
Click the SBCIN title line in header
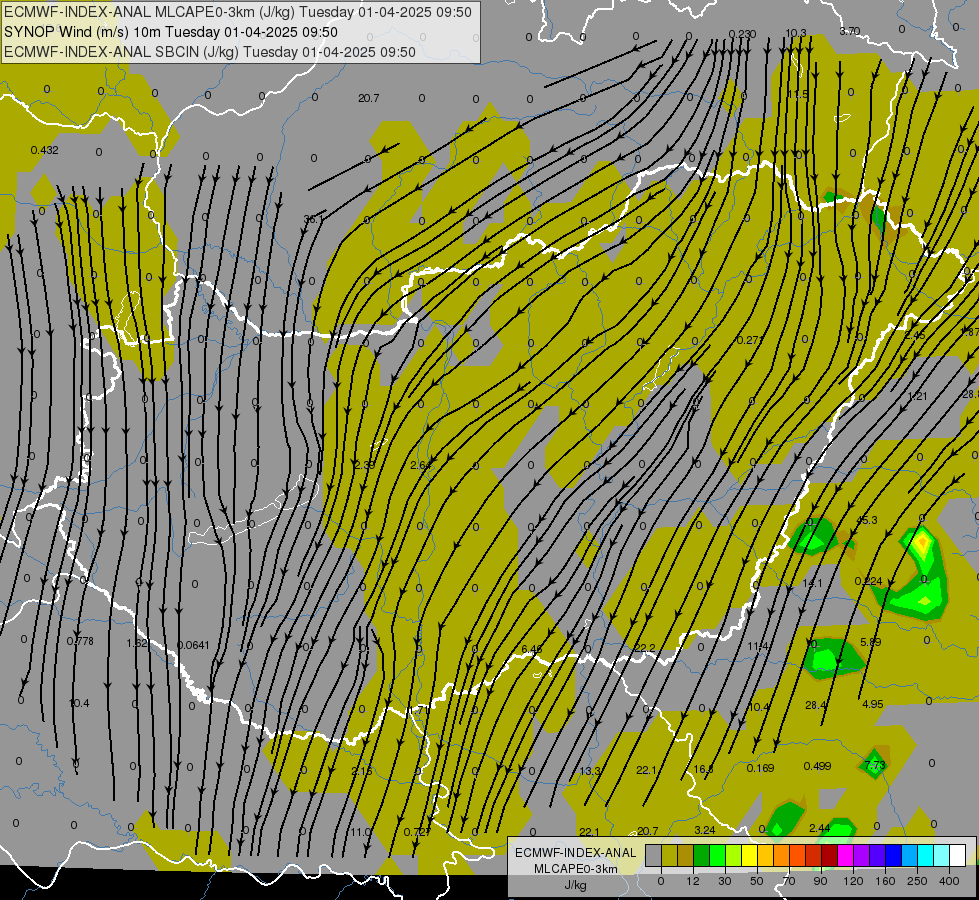click(210, 52)
